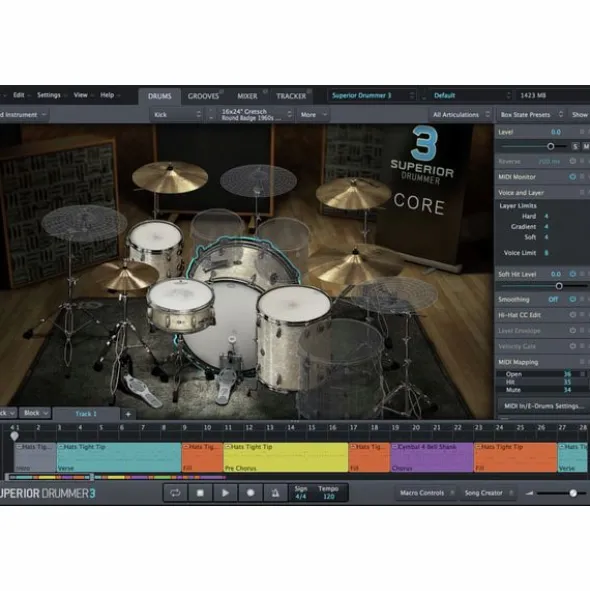Viewport: 590px width, 591px height.
Task: Select the Hit MIDI mapping row
Action: [542, 382]
